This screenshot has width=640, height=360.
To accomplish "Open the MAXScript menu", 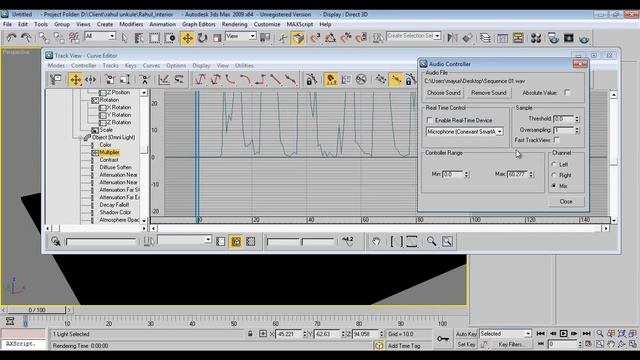I will (300, 24).
